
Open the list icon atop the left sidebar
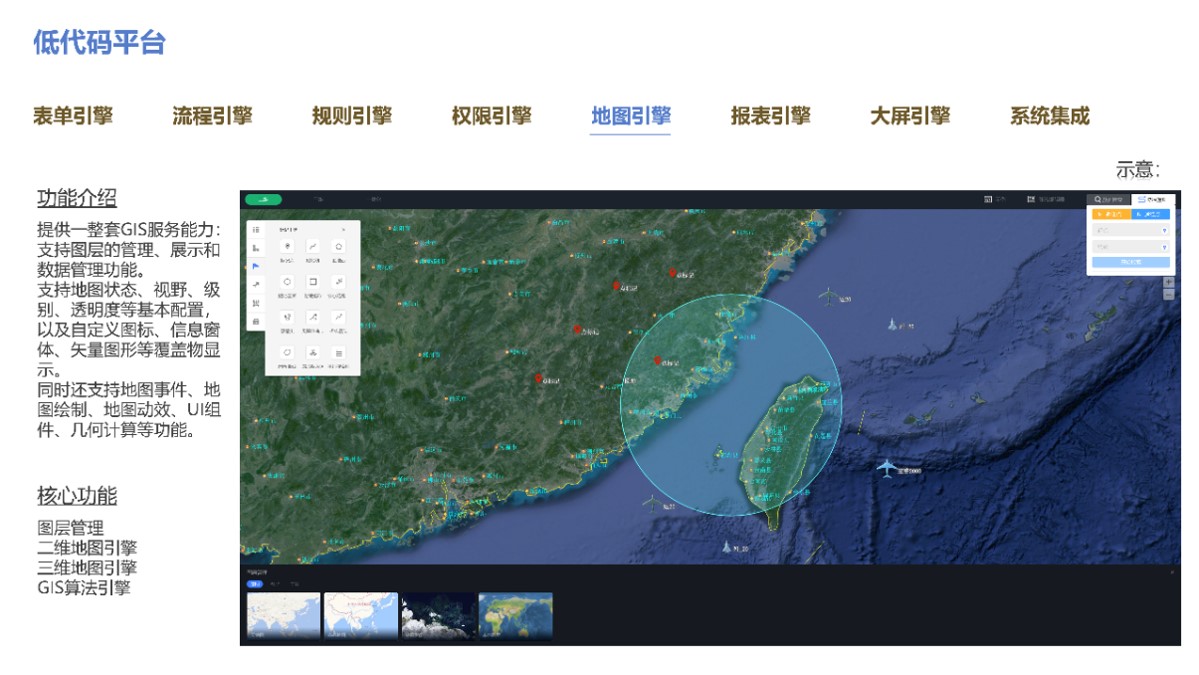(x=256, y=230)
